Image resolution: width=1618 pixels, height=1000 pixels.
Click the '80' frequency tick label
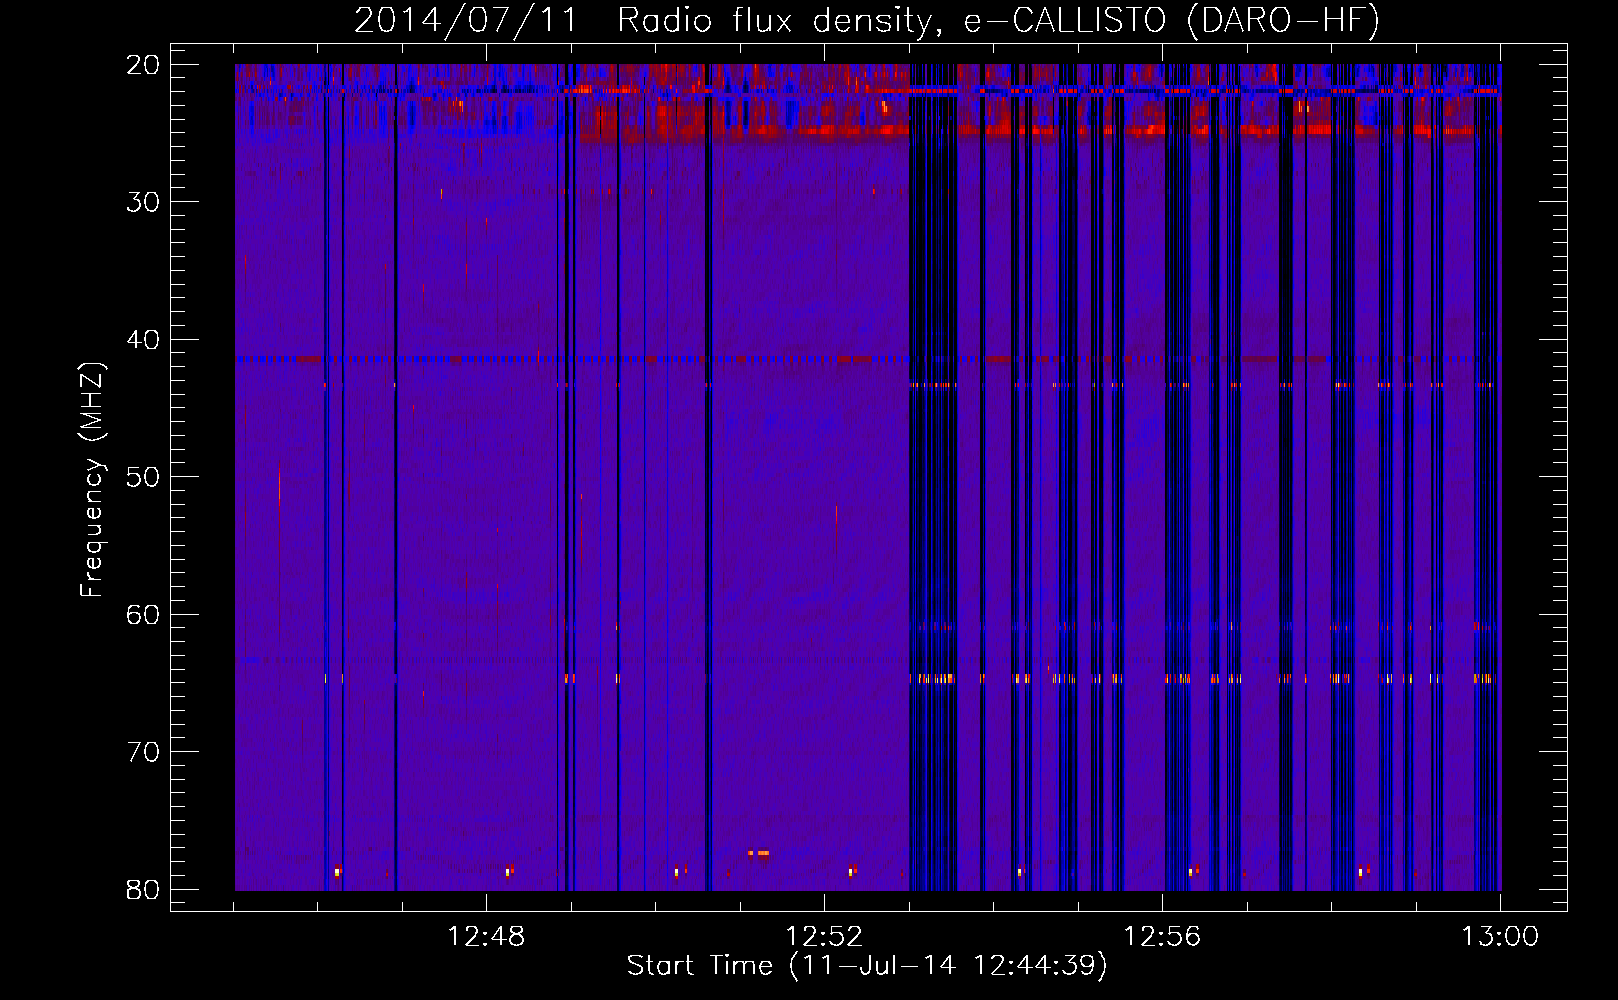(143, 890)
